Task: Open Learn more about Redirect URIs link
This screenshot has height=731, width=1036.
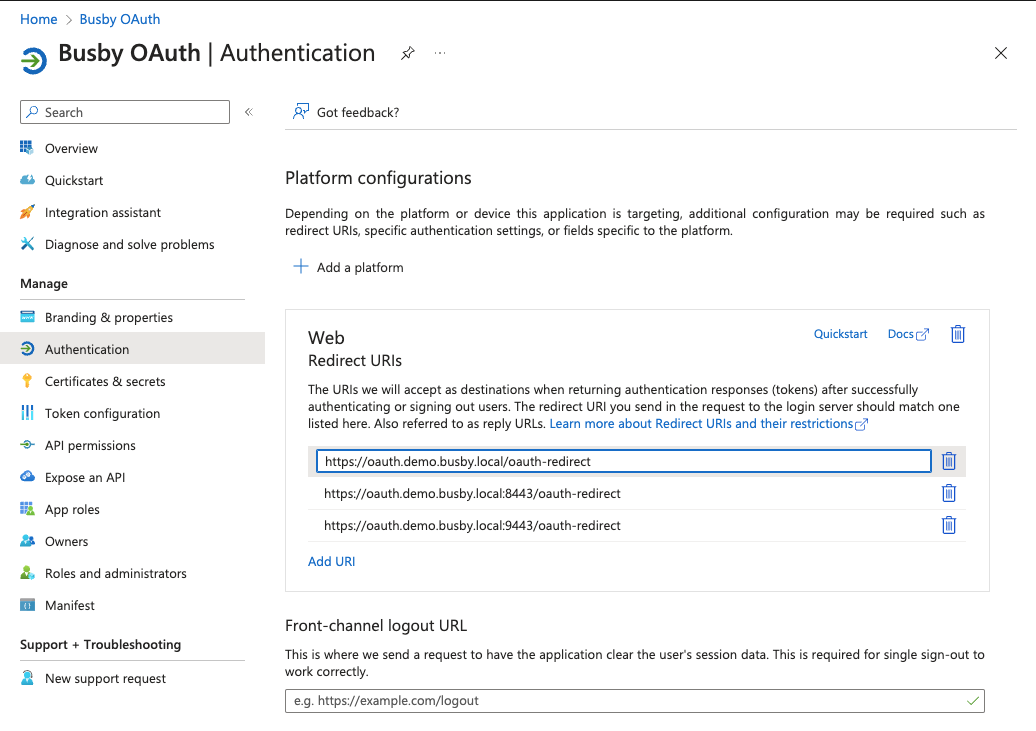Action: [708, 424]
